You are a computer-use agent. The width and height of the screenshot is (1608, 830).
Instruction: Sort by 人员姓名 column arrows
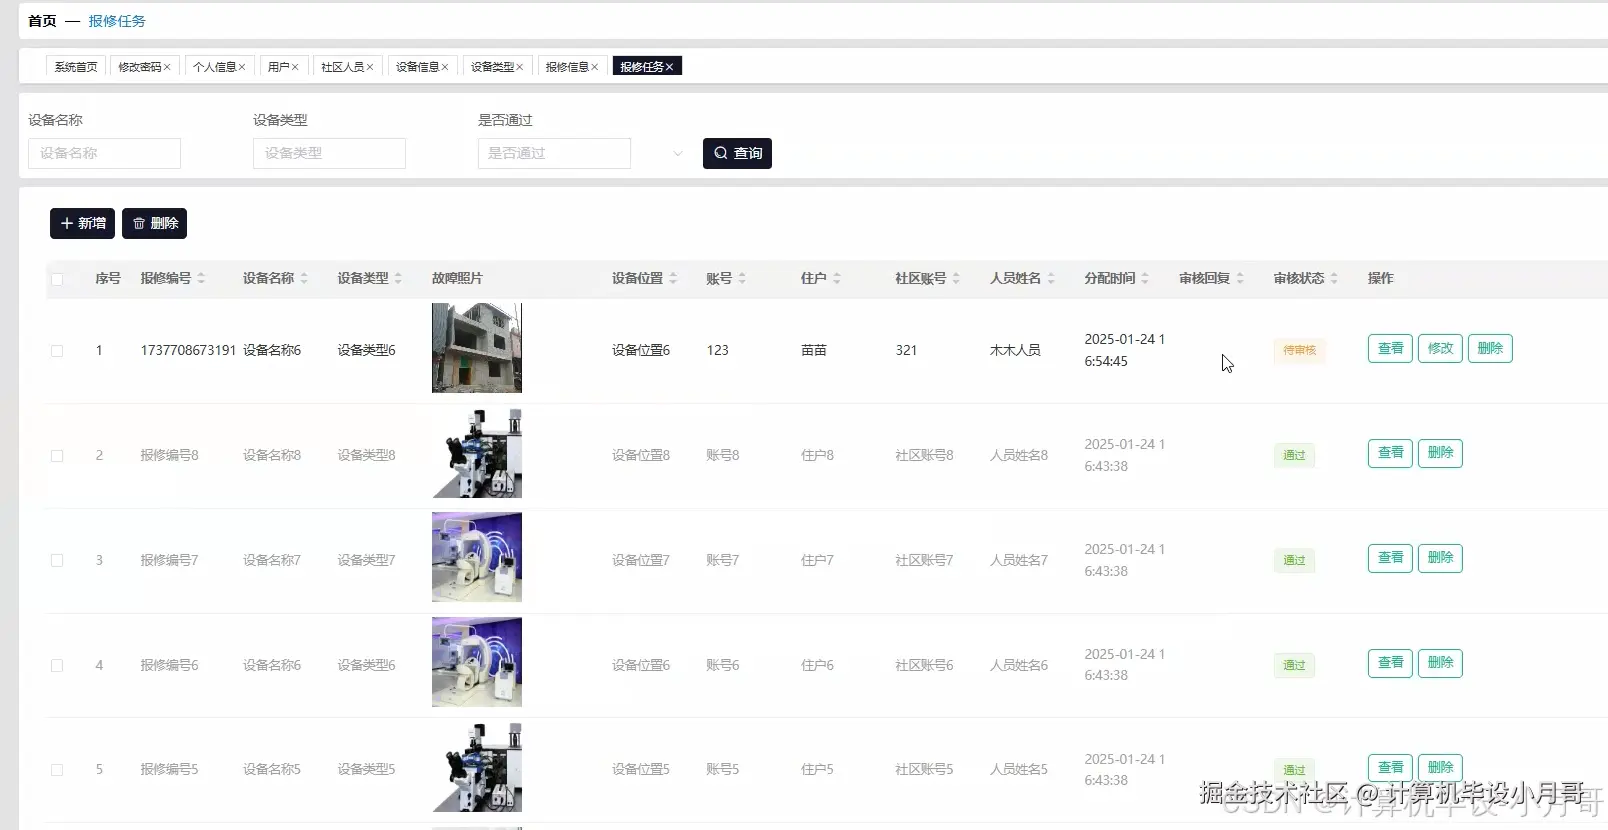click(x=1051, y=278)
